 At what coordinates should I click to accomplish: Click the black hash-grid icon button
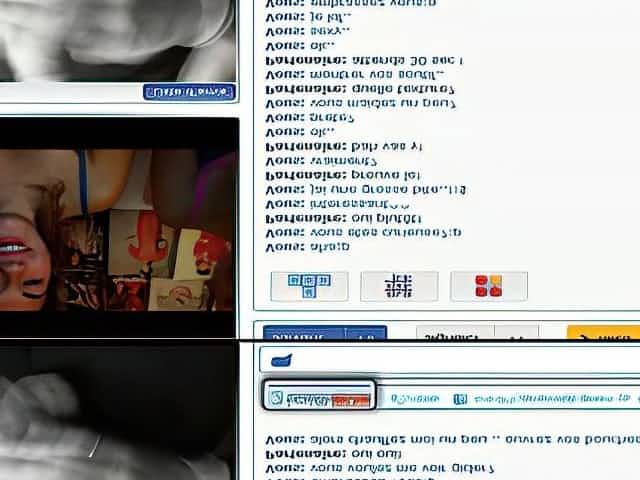coord(398,286)
